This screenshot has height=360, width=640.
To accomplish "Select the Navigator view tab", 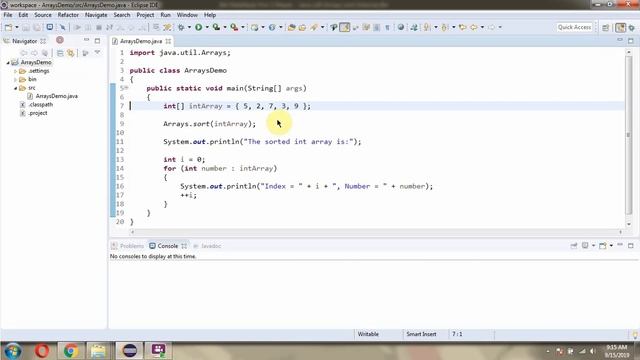I will [x=24, y=41].
